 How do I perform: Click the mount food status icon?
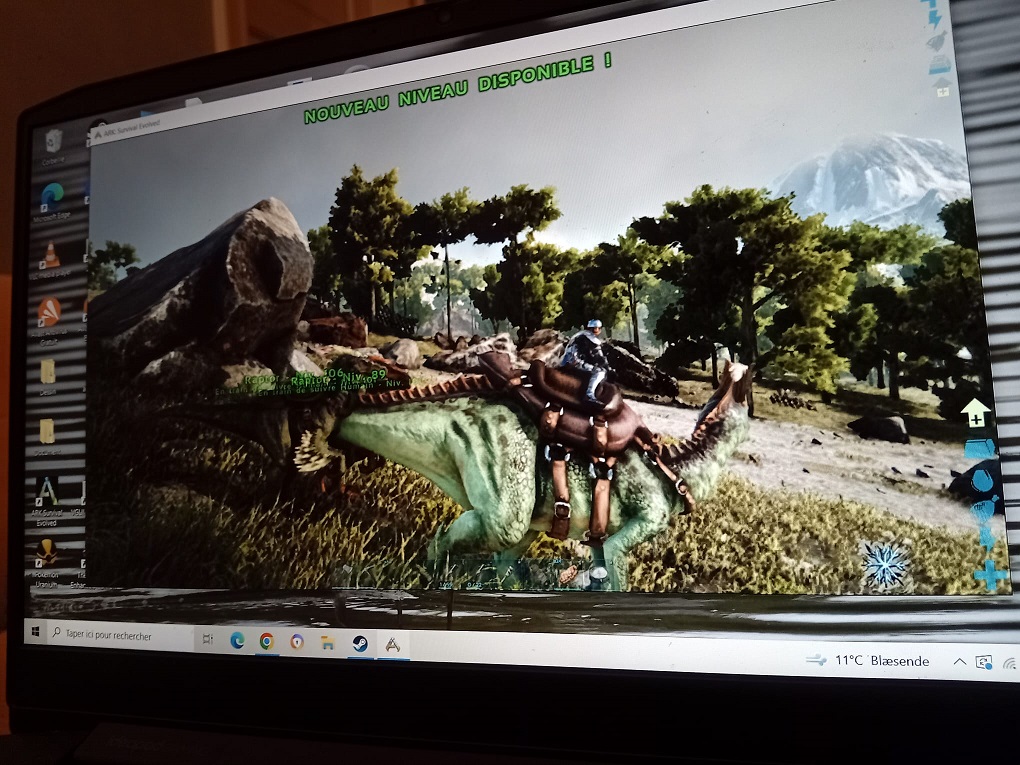tap(936, 41)
